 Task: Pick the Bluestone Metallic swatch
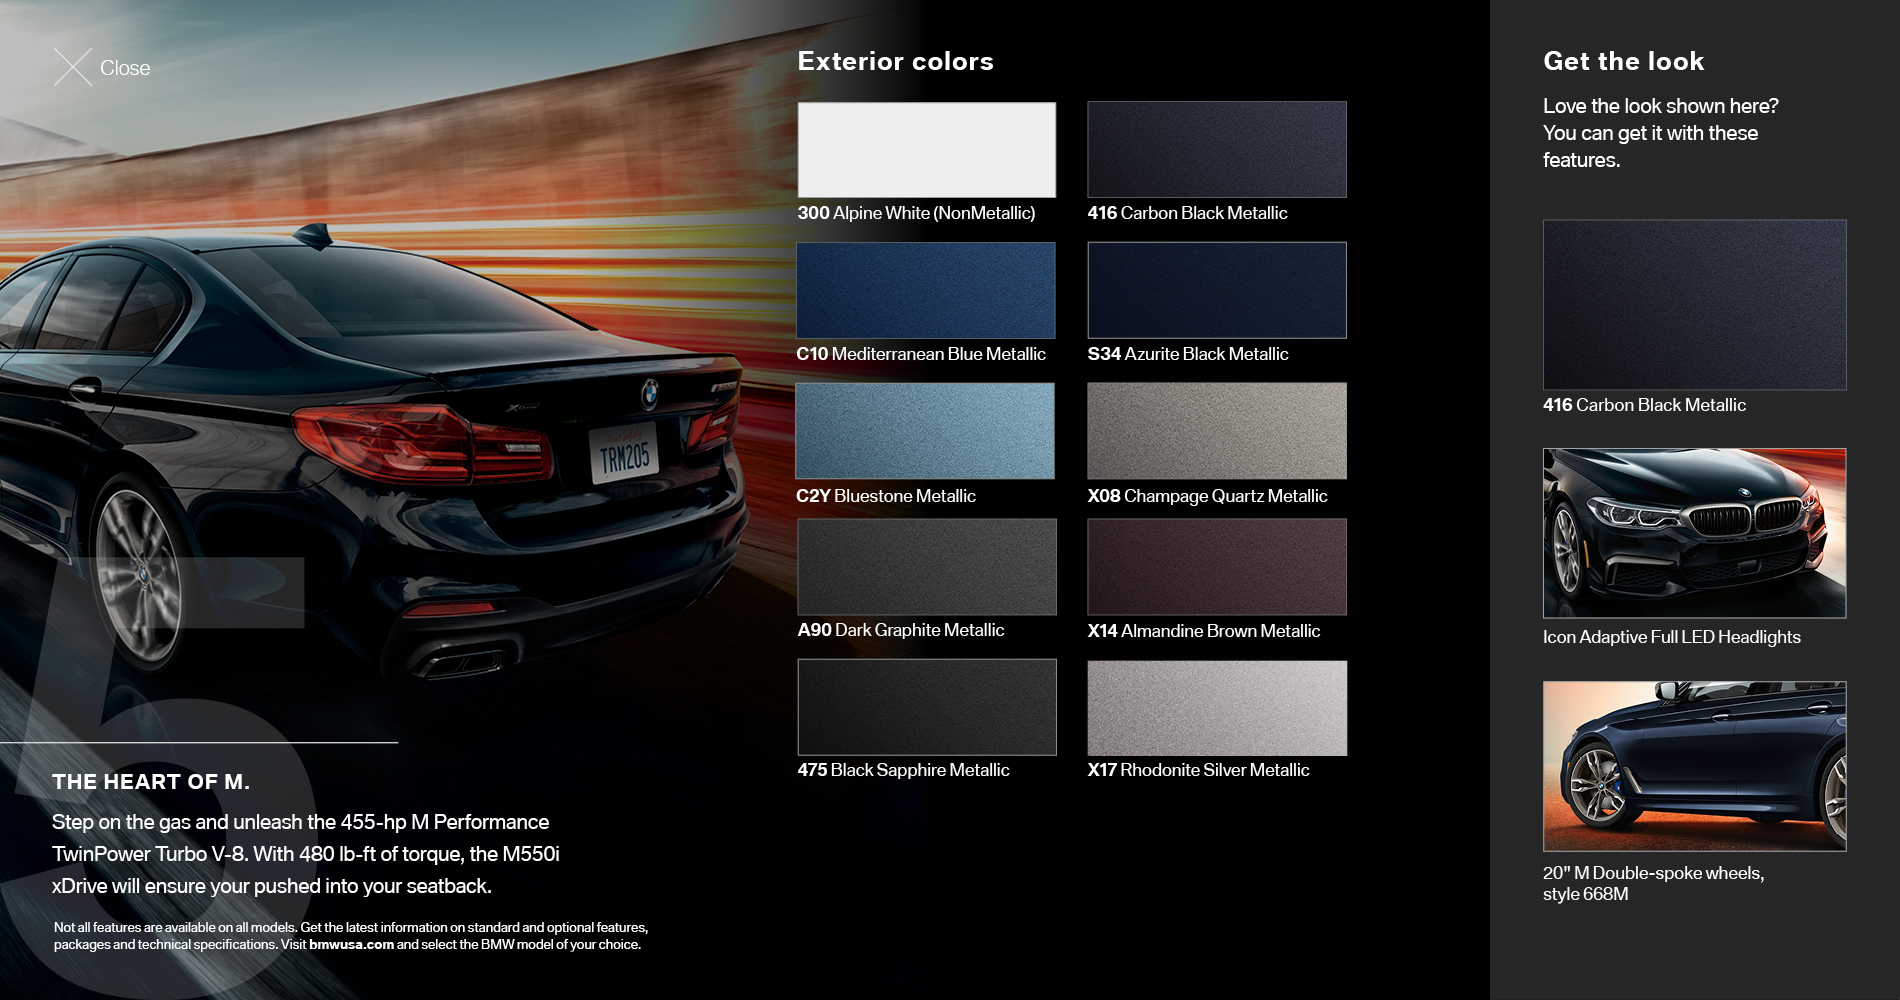coord(925,431)
